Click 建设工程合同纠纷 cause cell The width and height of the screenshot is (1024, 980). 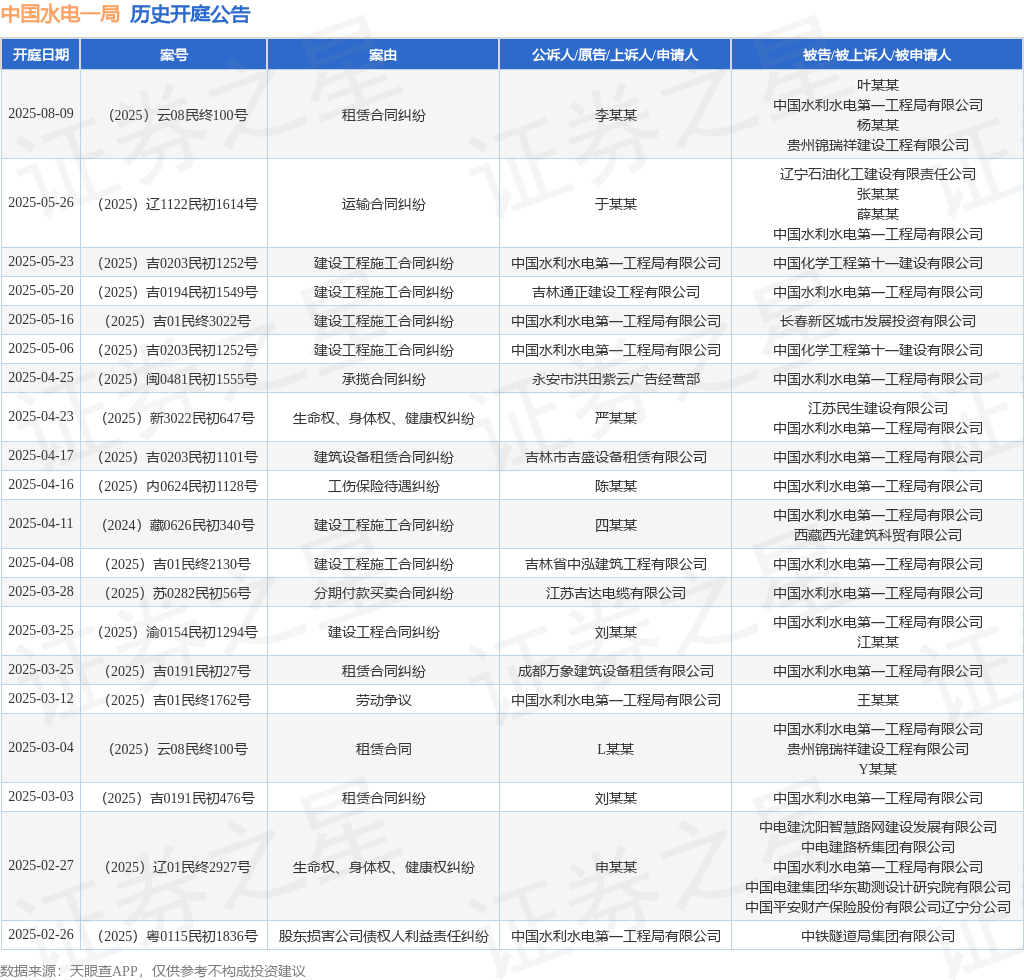click(x=383, y=632)
